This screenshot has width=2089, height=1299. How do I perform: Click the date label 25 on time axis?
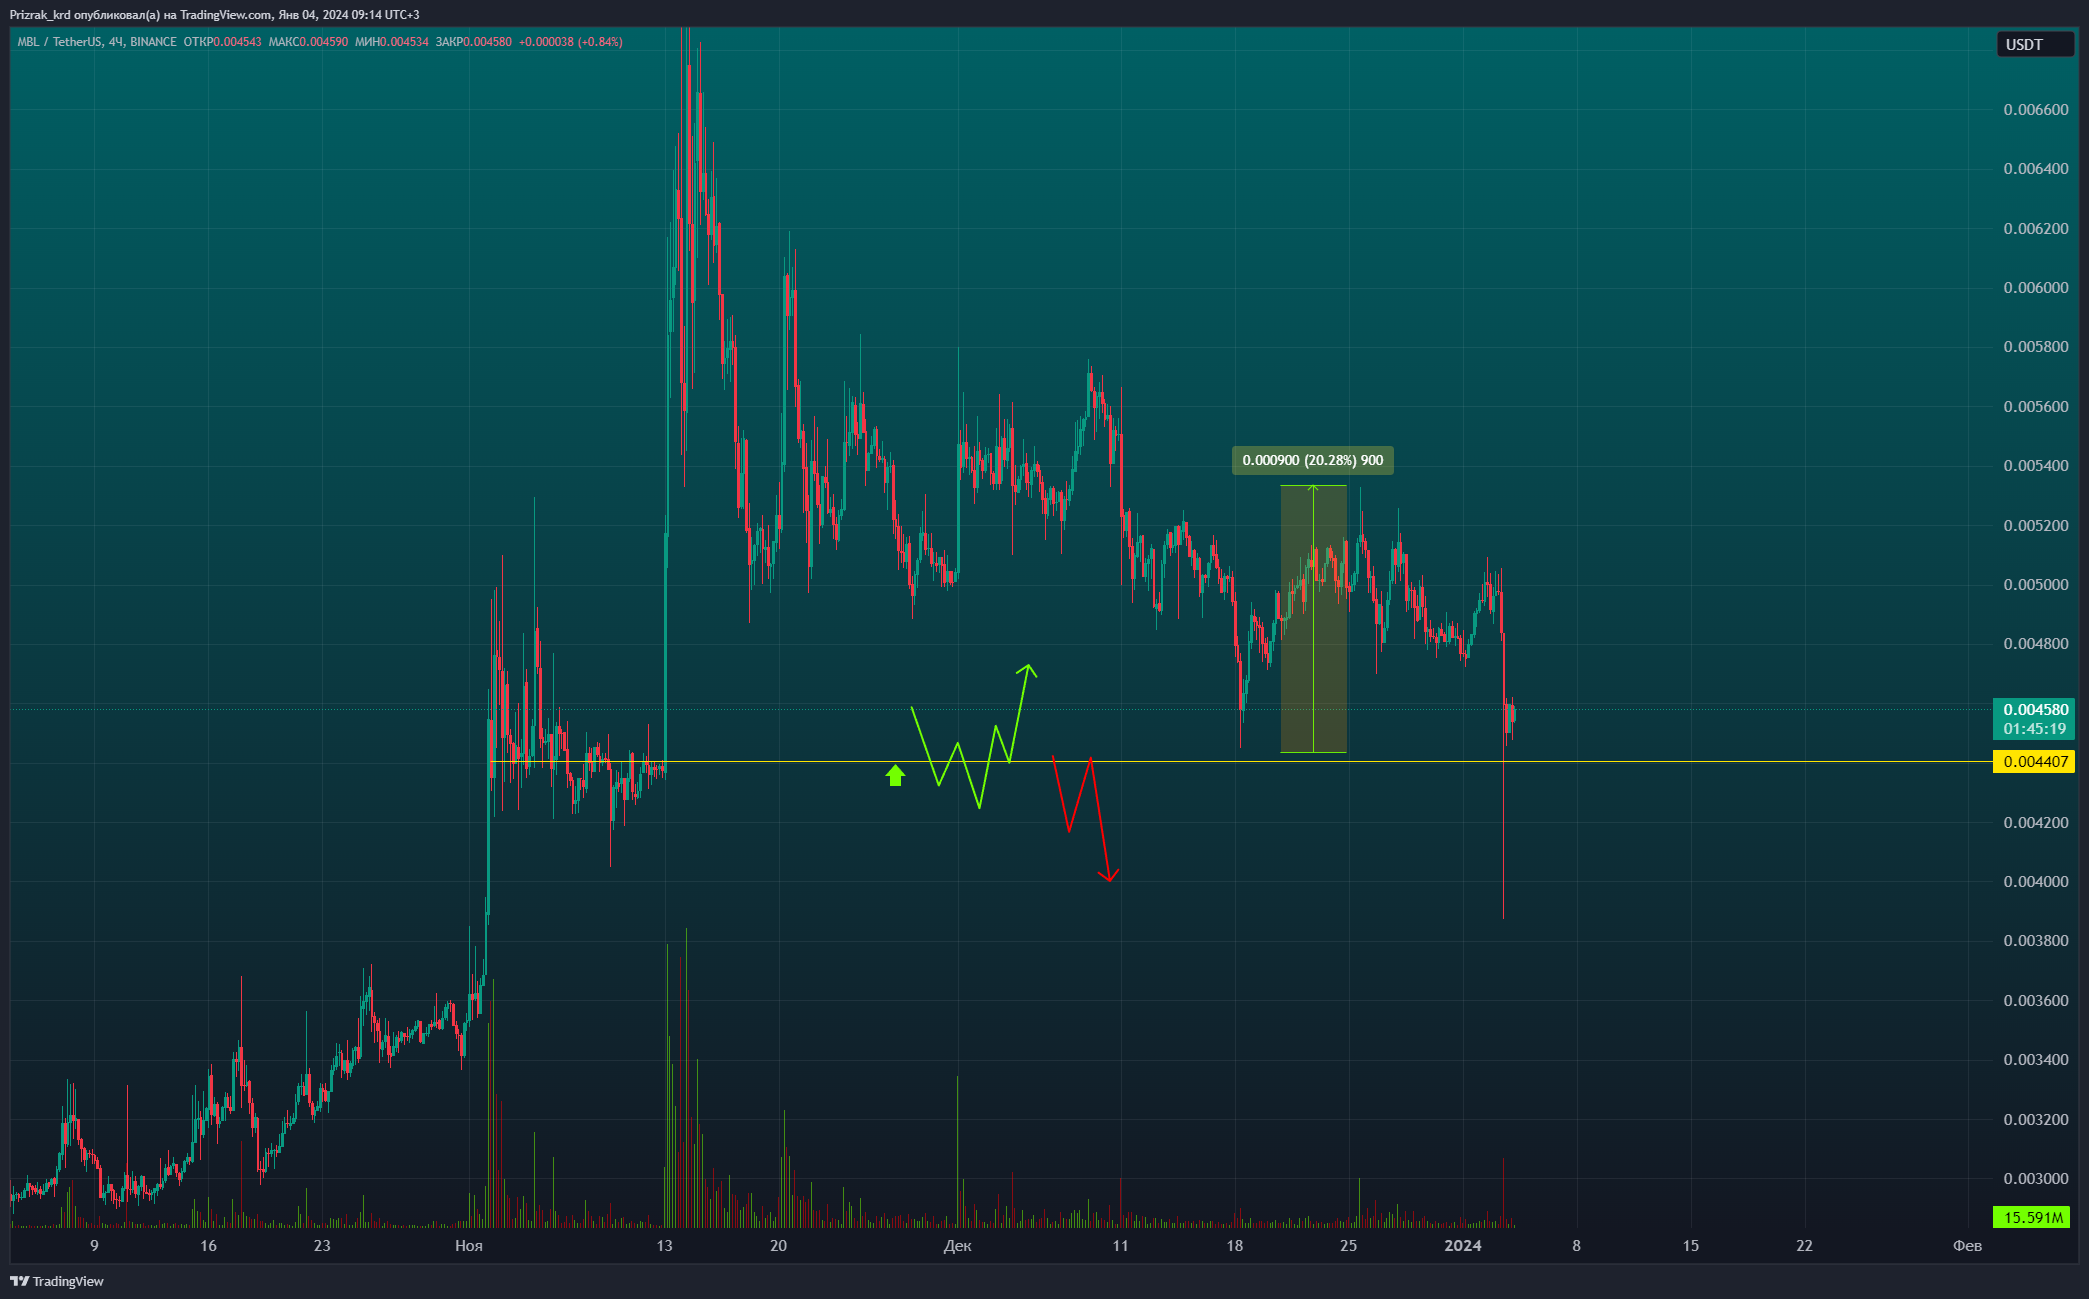[x=1348, y=1246]
